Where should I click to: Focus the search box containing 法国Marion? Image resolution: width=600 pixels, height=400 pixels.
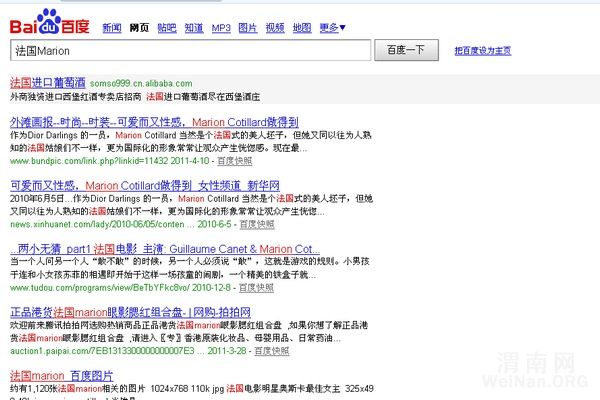[191, 50]
